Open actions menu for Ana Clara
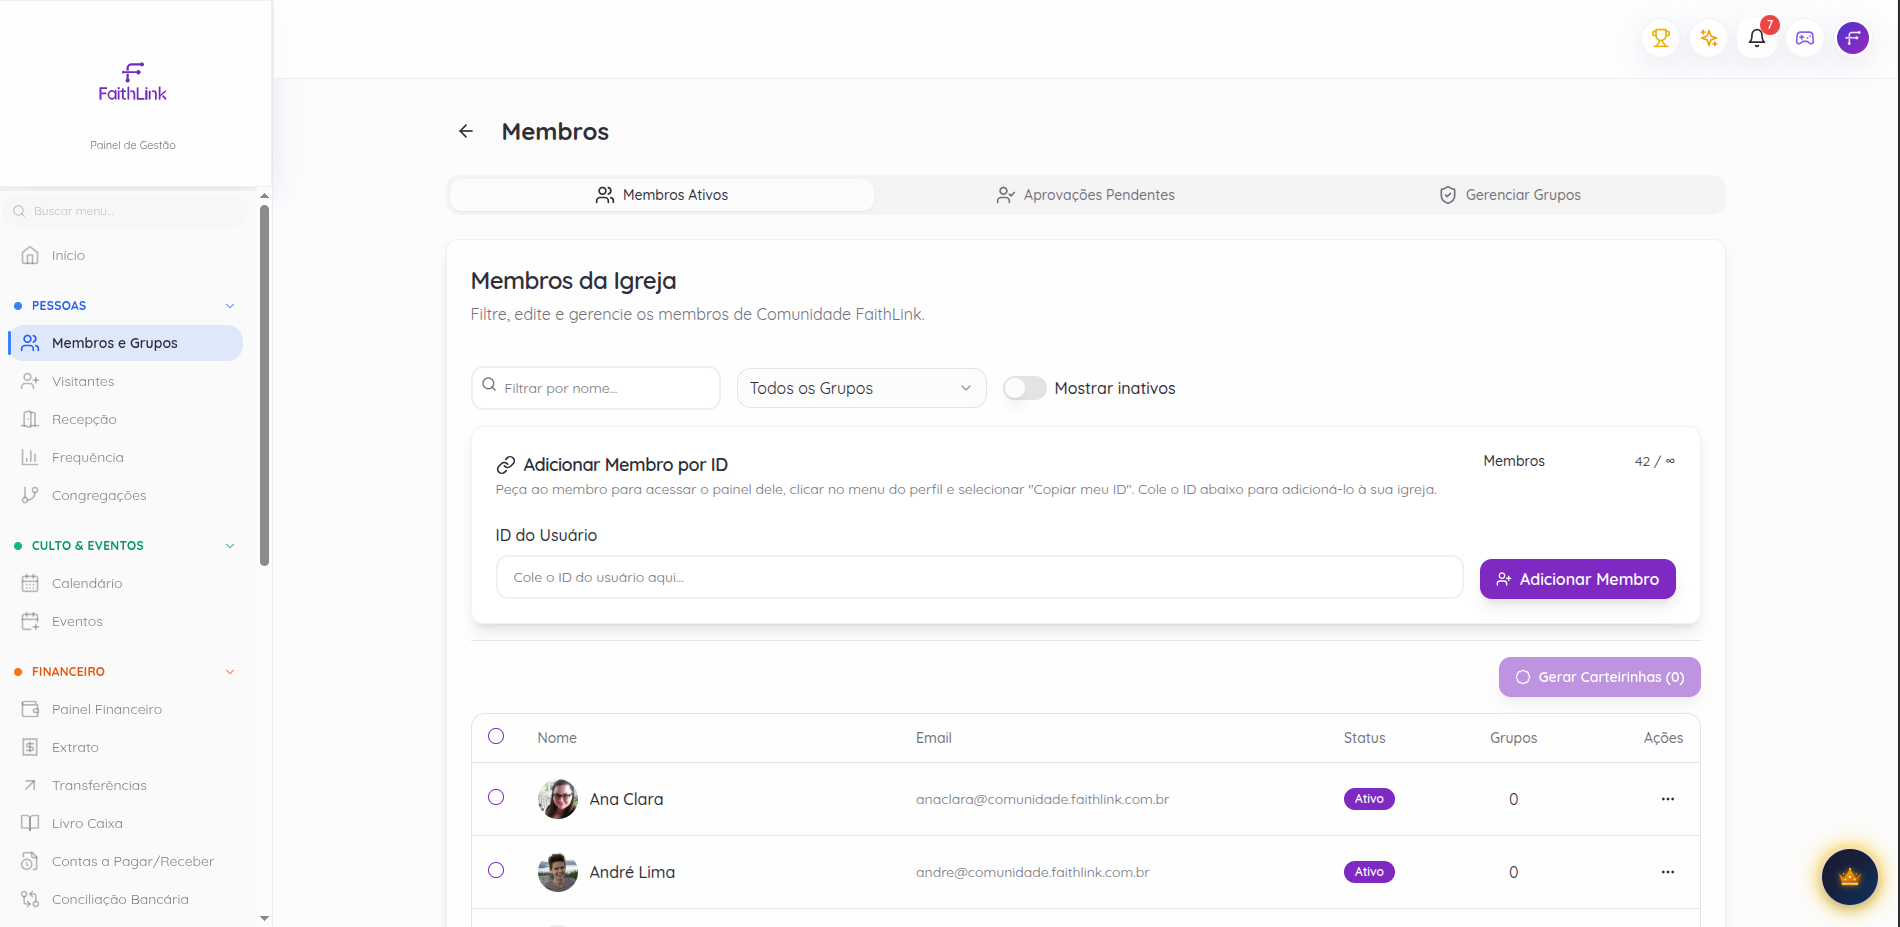 click(x=1668, y=799)
